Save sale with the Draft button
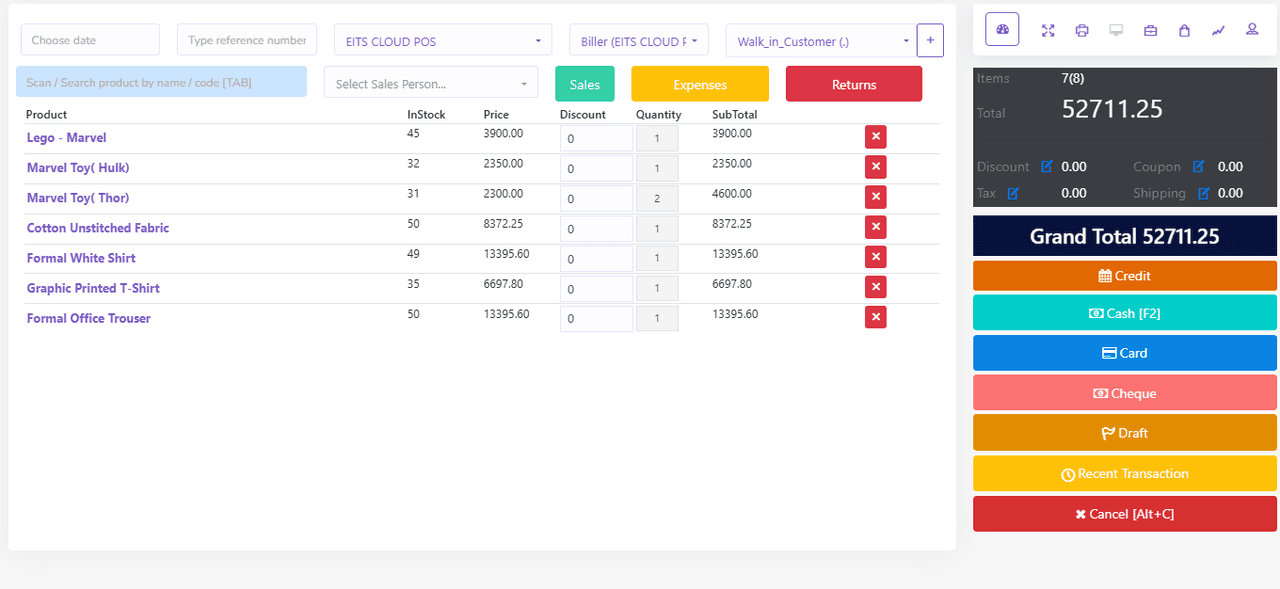 (x=1125, y=433)
